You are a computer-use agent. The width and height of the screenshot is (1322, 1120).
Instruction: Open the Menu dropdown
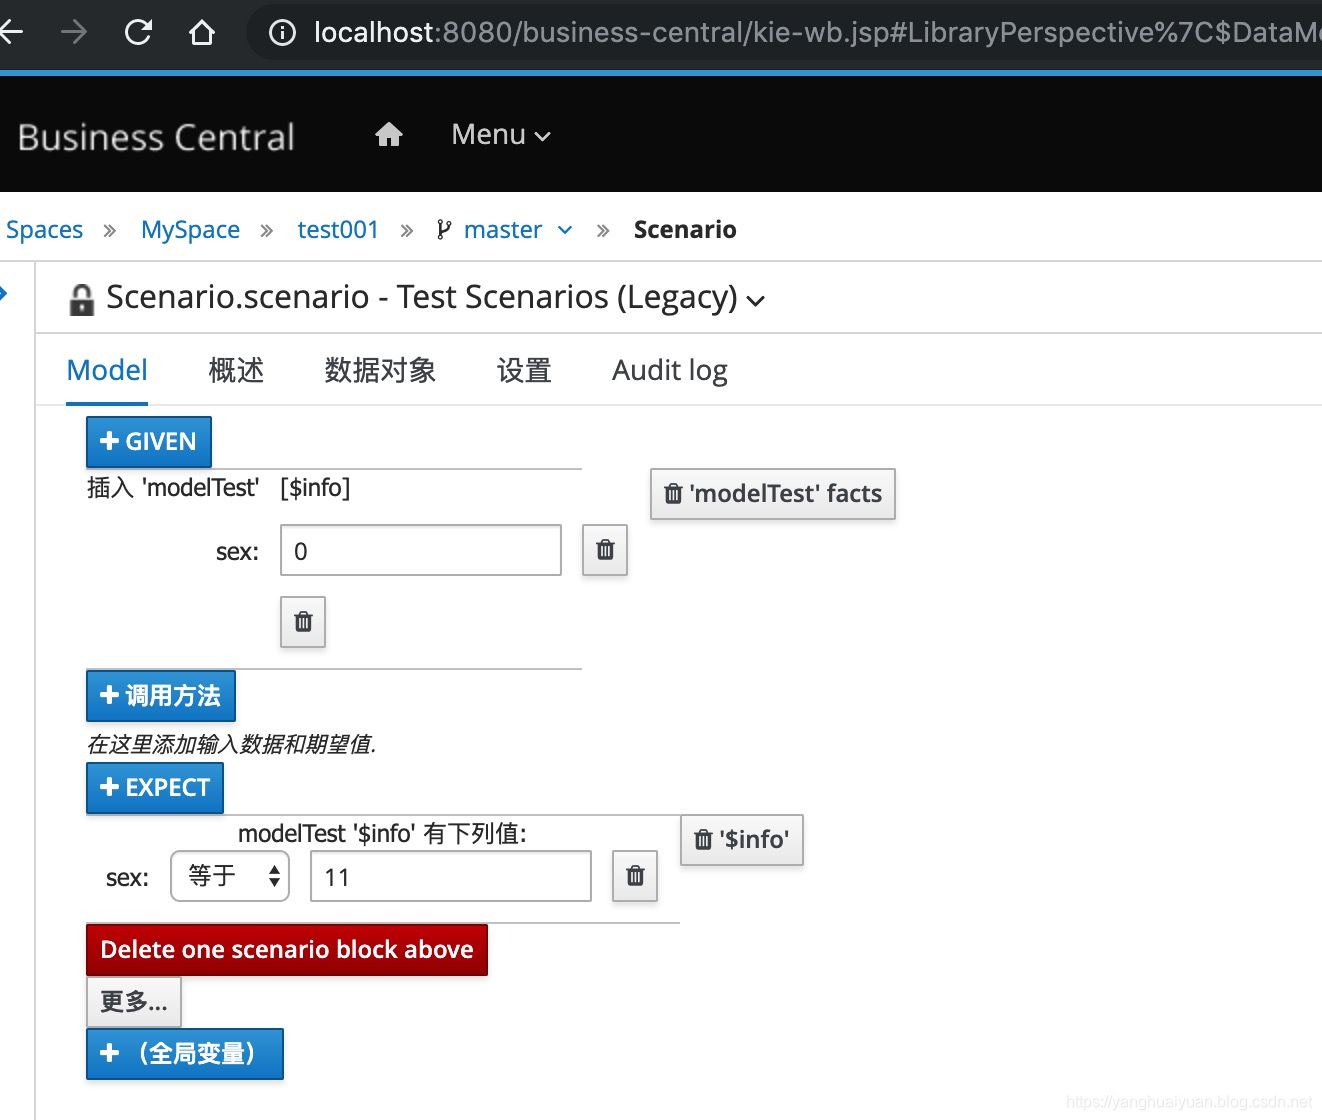pos(501,134)
